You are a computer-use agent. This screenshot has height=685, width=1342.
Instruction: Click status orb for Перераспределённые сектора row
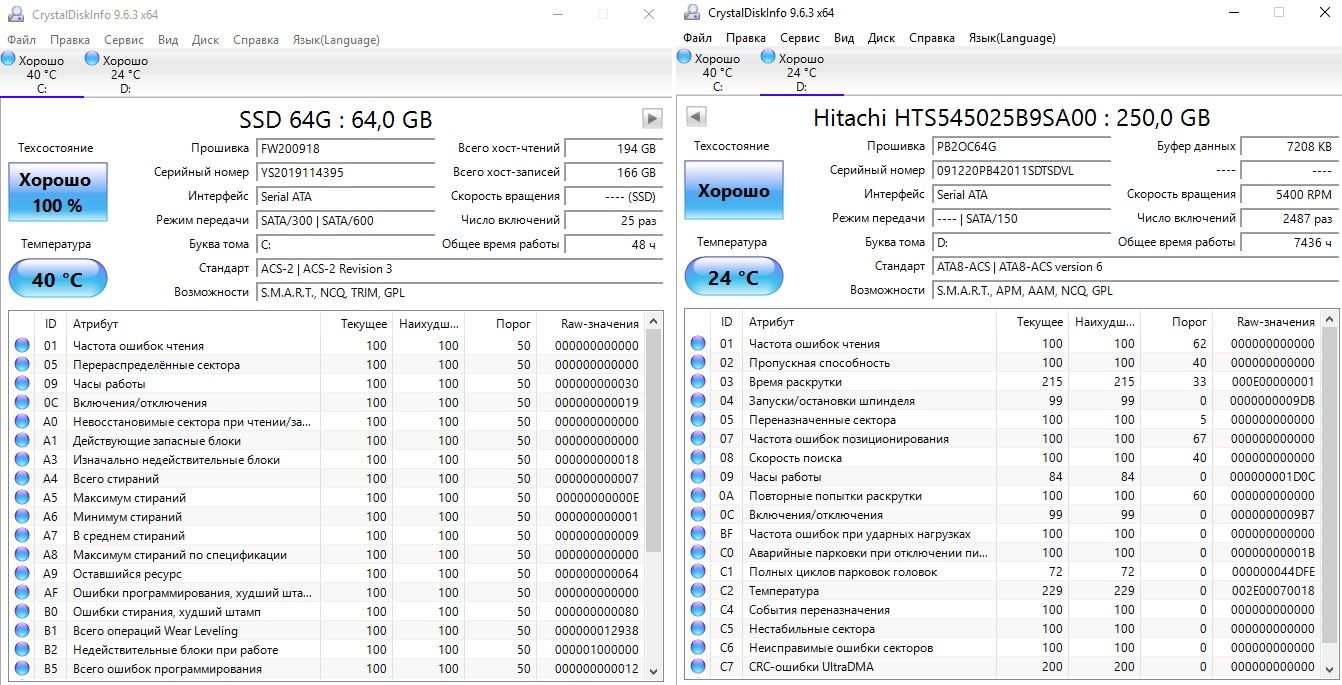(x=22, y=365)
